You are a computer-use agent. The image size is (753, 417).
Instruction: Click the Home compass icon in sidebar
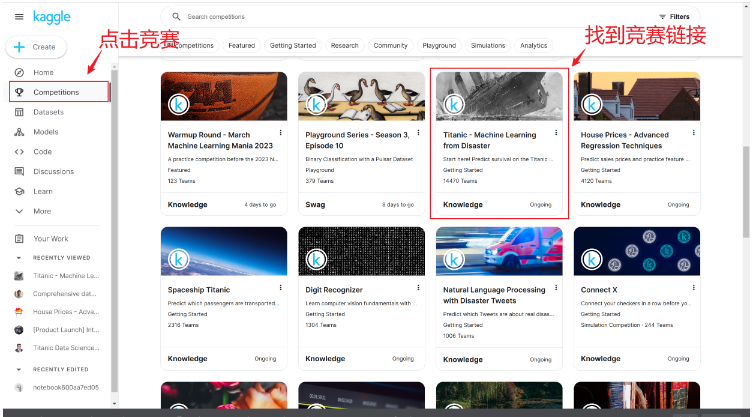pyautogui.click(x=19, y=73)
